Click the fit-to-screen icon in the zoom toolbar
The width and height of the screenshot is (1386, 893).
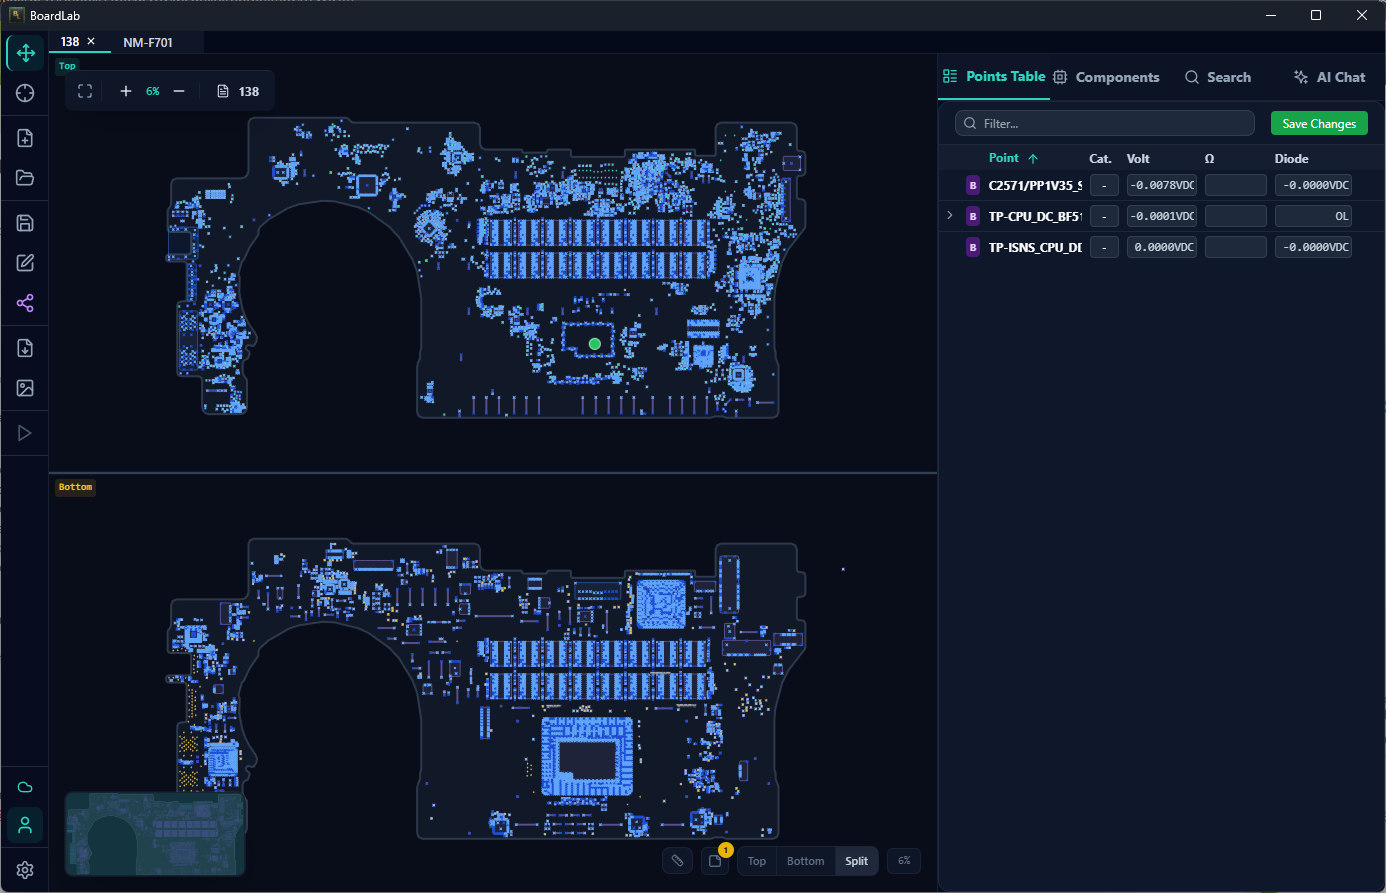(x=85, y=90)
